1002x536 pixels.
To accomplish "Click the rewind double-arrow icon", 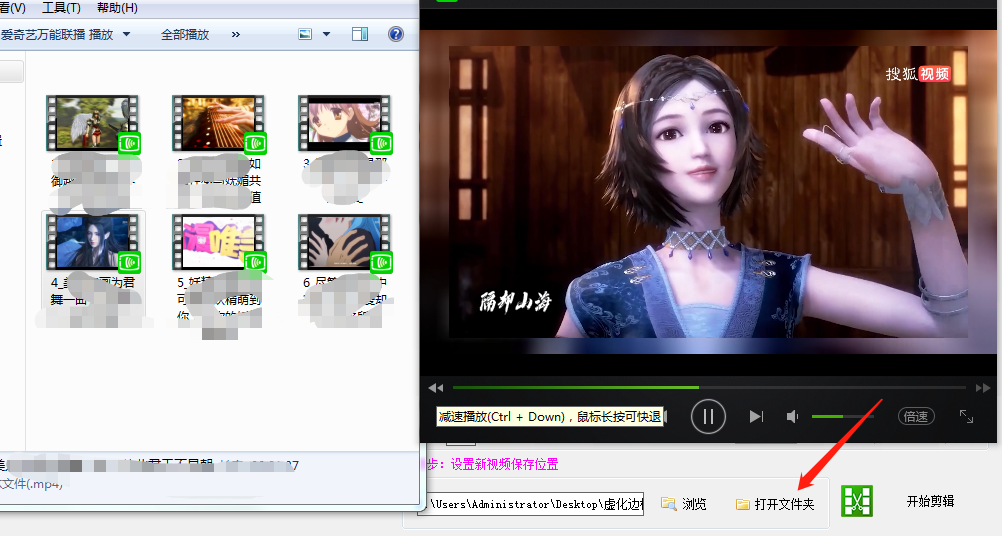I will tap(436, 388).
